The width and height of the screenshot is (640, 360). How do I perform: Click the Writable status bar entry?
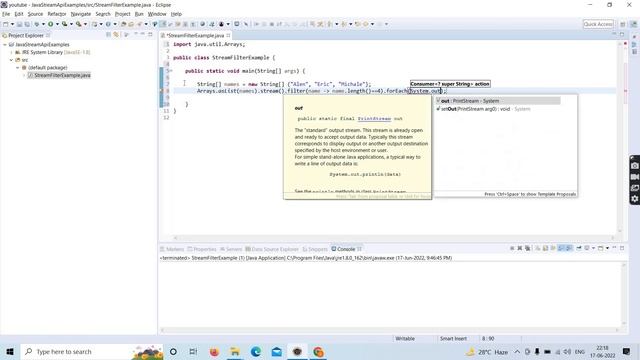405,339
